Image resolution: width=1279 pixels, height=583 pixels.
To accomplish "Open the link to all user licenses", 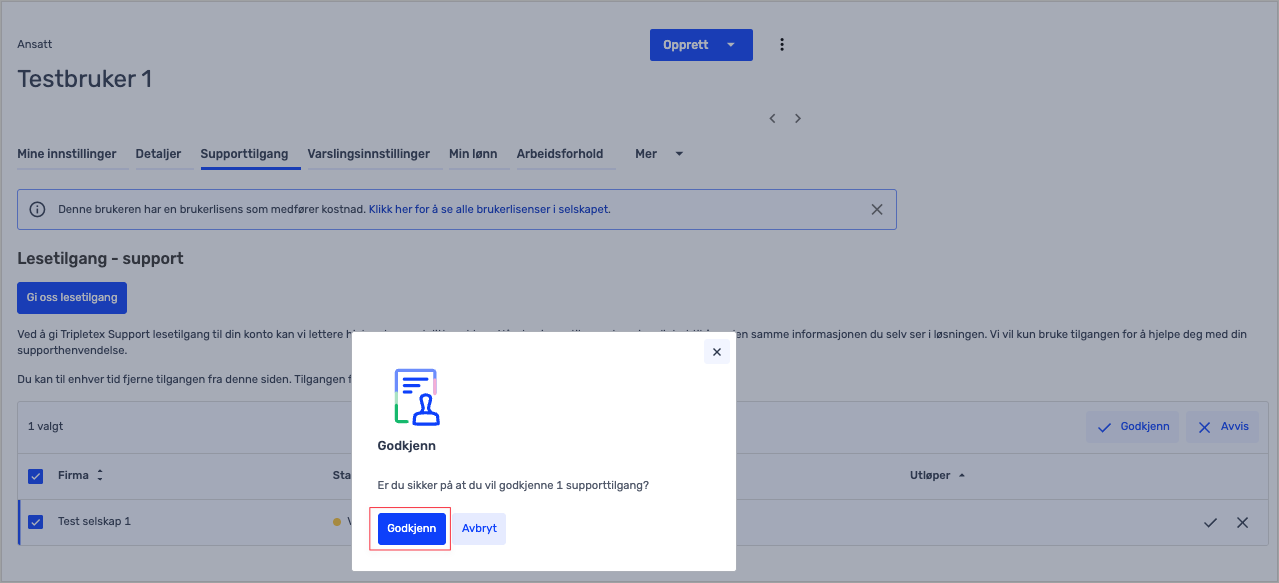I will (489, 210).
